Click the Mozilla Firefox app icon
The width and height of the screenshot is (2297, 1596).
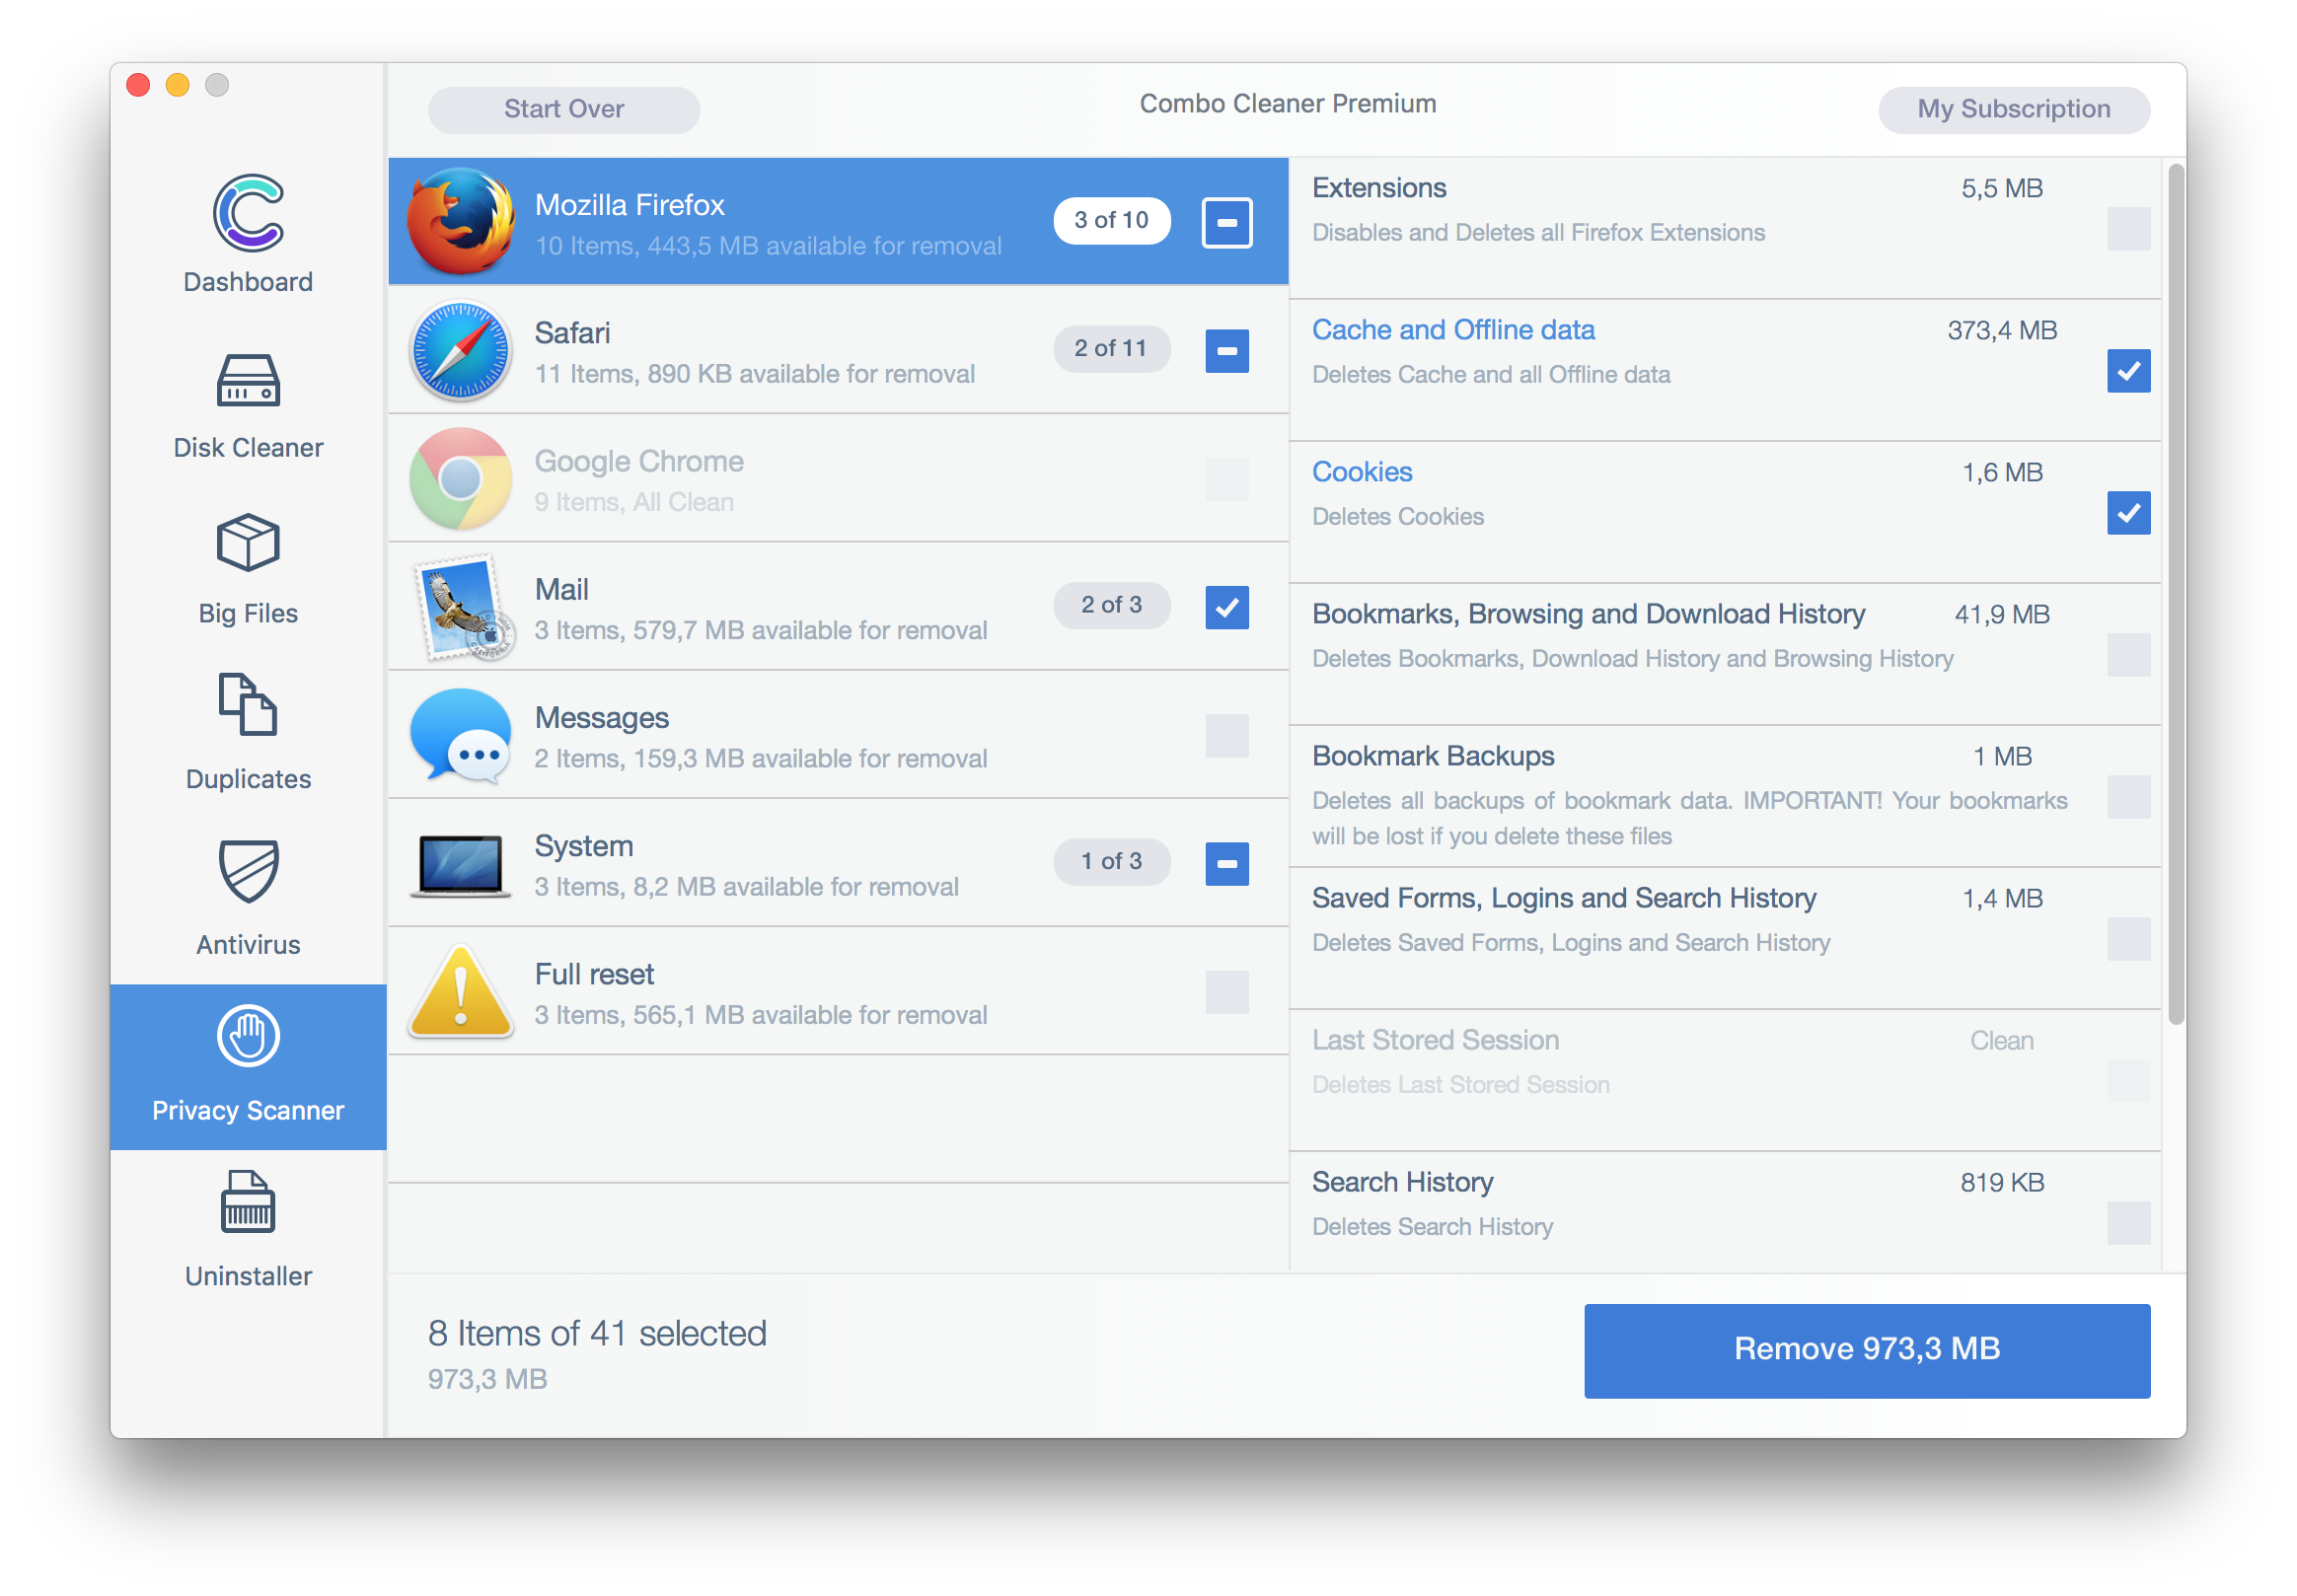click(x=460, y=221)
